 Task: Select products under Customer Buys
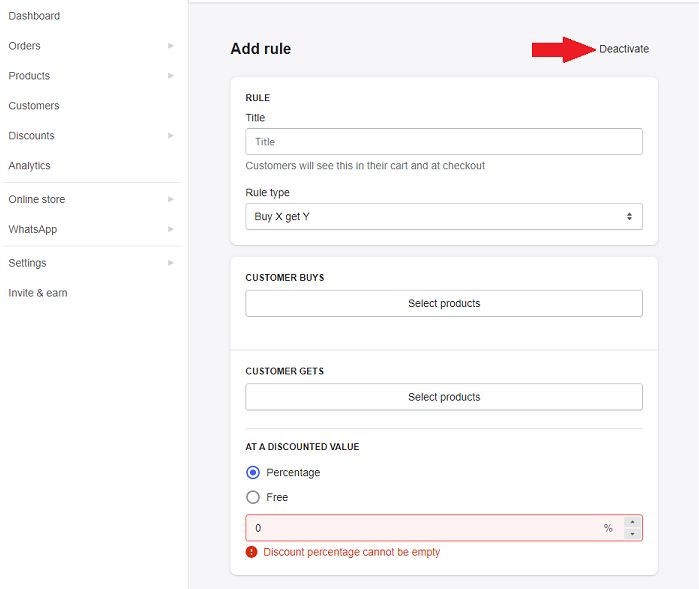tap(444, 304)
